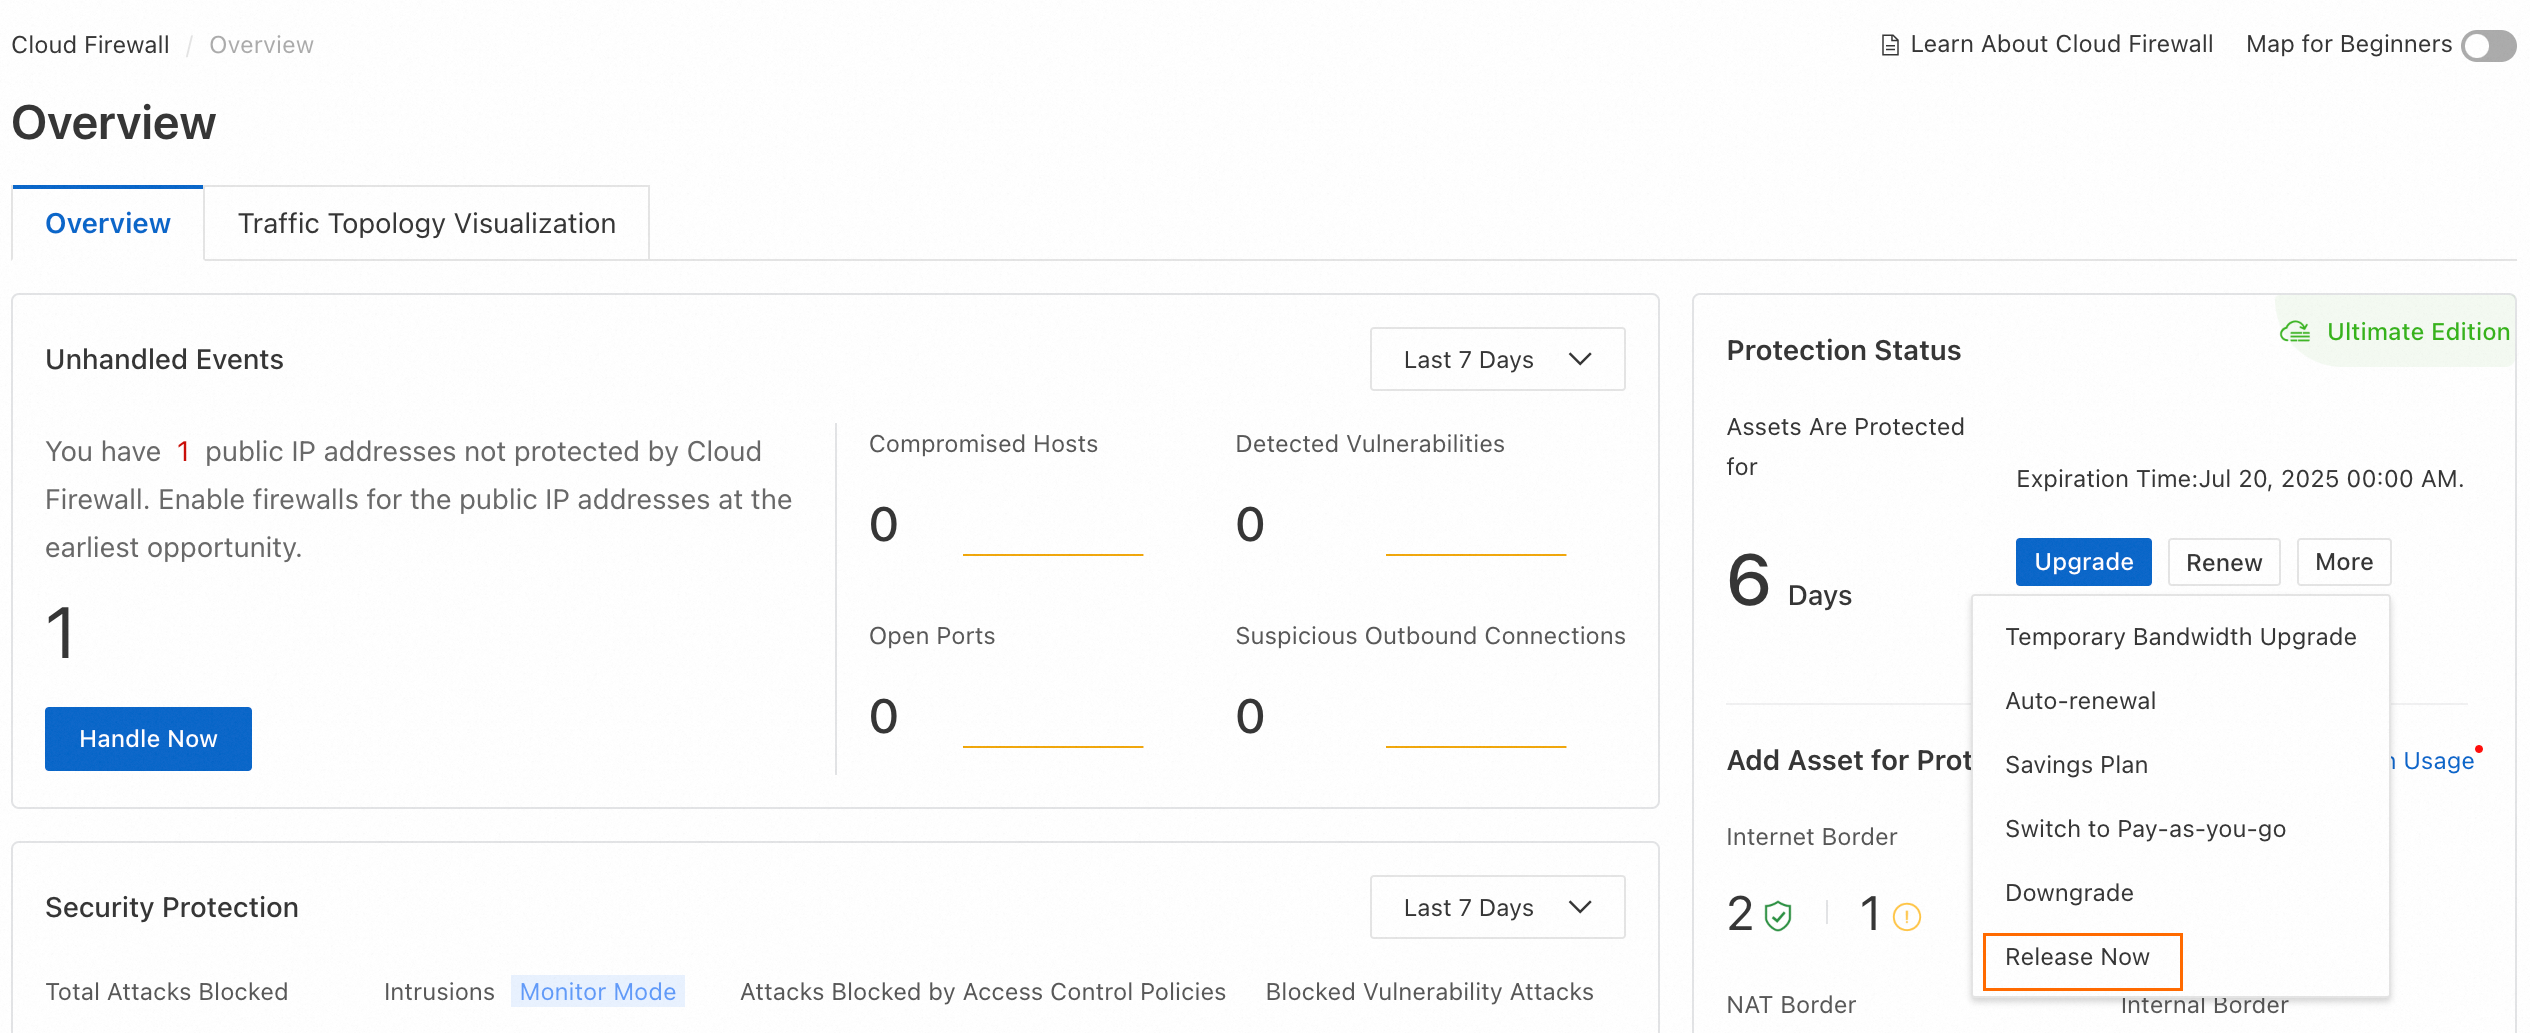
Task: Select Temporary Bandwidth Upgrade menu item
Action: coord(2180,637)
